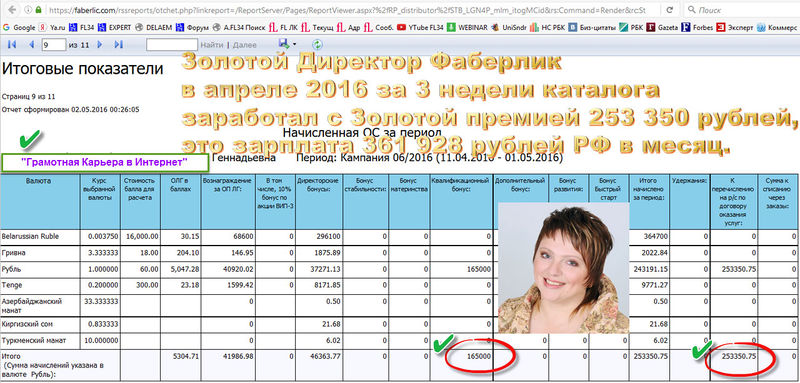Open the Текущ bookmark
Viewport: 800px width, 383px height.
pyautogui.click(x=317, y=27)
